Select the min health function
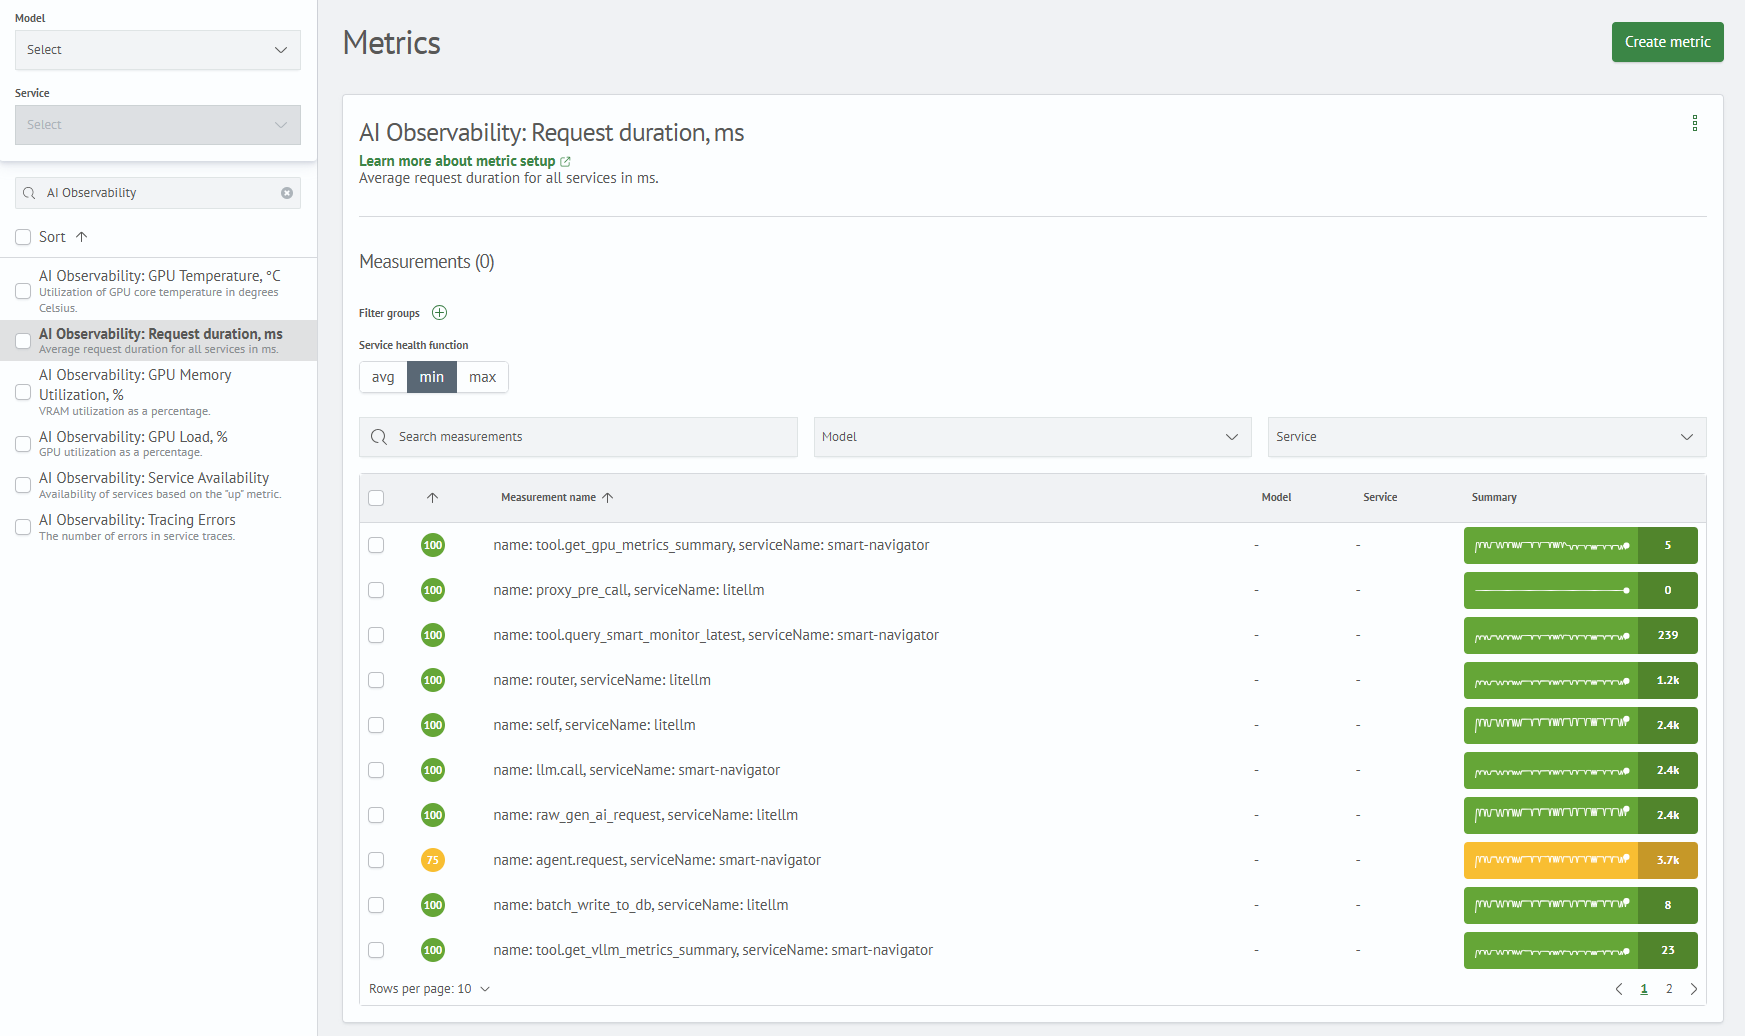 (432, 377)
